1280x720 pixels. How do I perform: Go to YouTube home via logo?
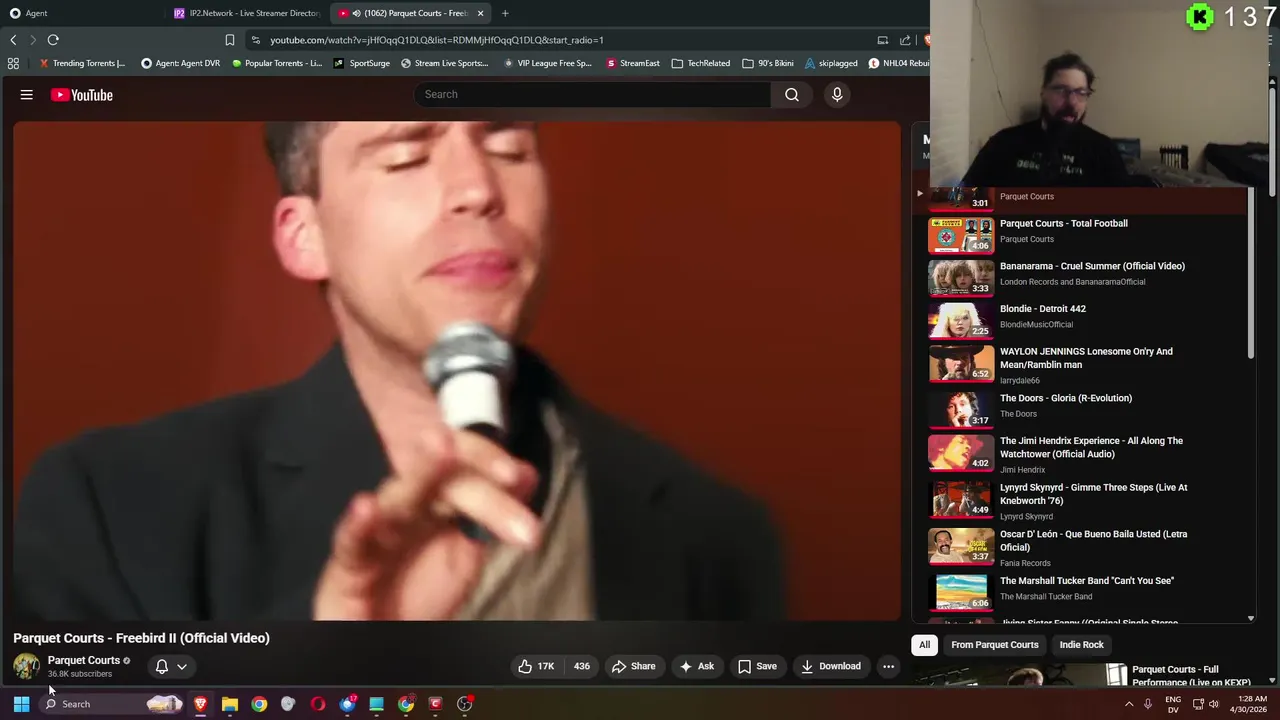82,95
